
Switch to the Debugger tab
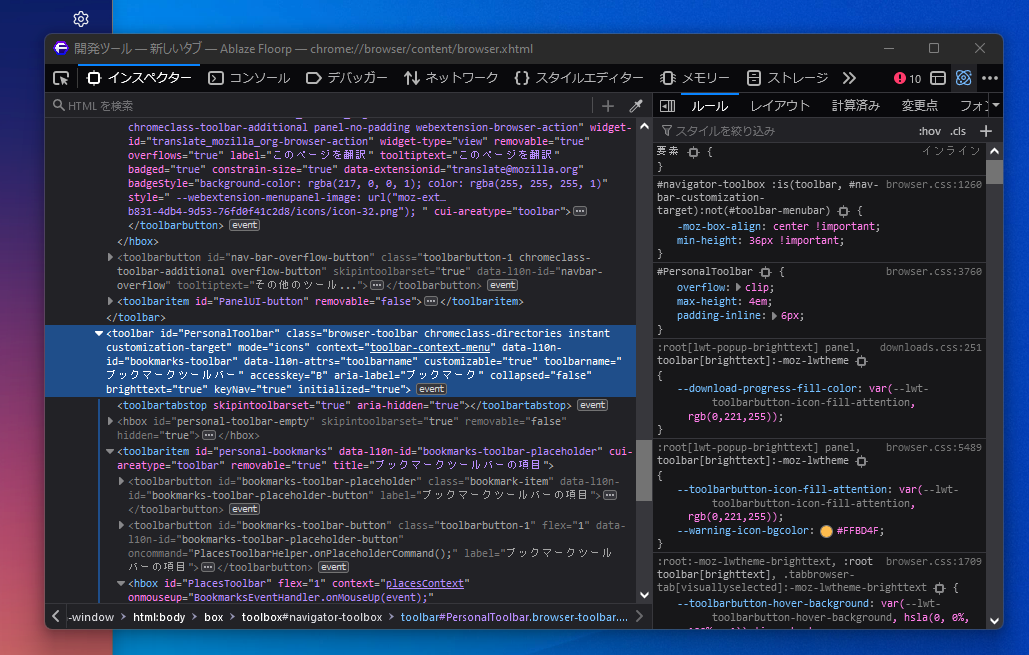[346, 78]
